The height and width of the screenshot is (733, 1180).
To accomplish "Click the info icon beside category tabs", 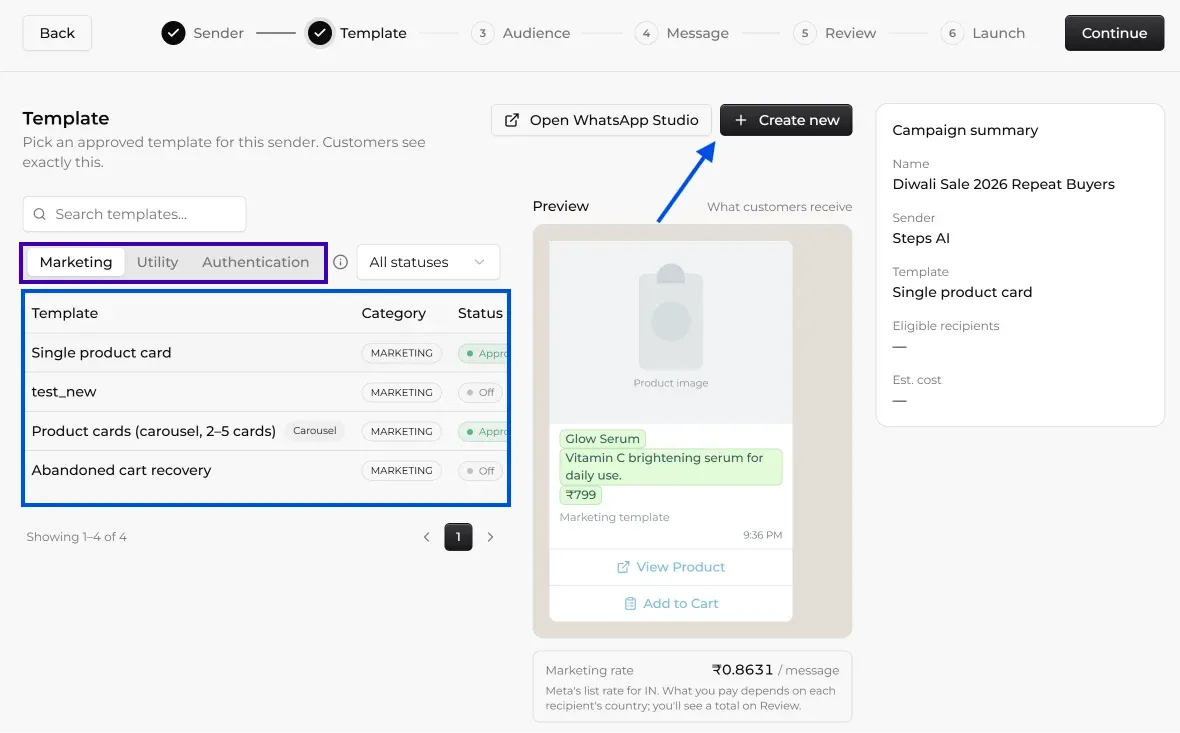I will click(x=340, y=262).
